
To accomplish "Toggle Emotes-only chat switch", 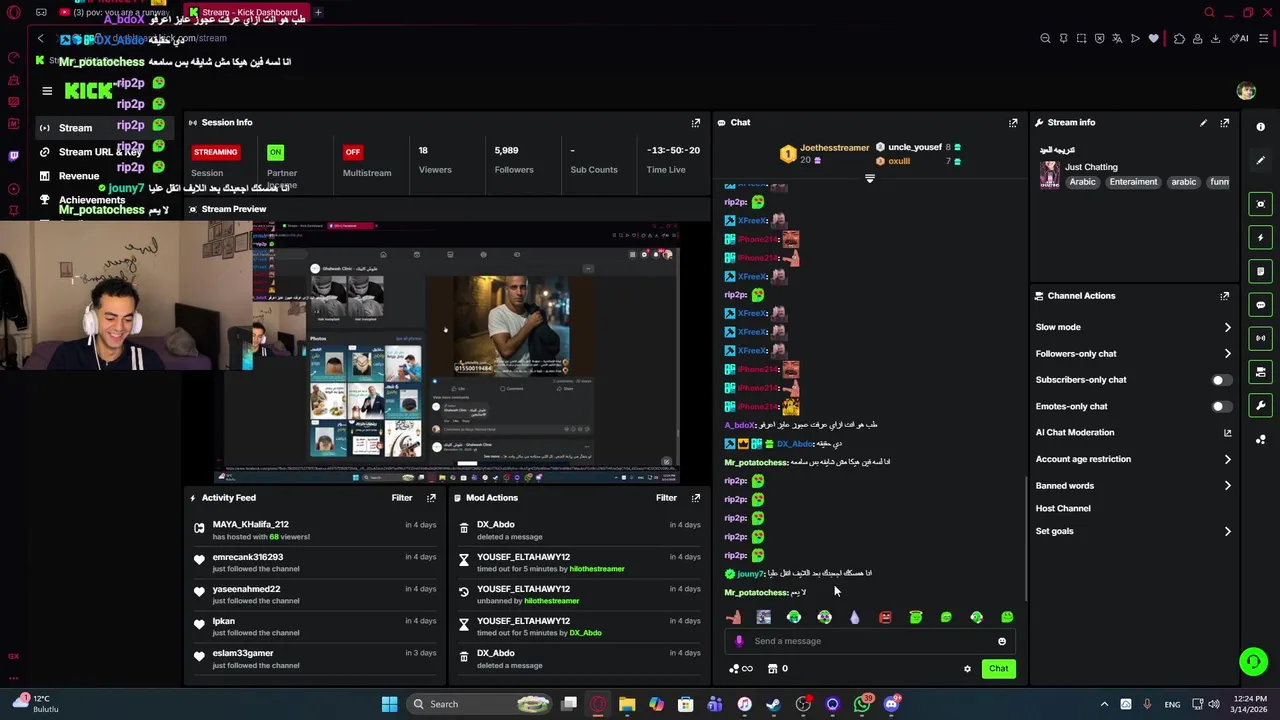I will pos(1221,407).
